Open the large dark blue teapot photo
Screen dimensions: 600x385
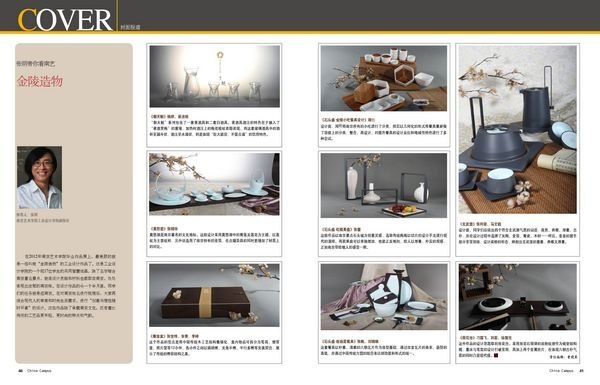tap(518, 129)
